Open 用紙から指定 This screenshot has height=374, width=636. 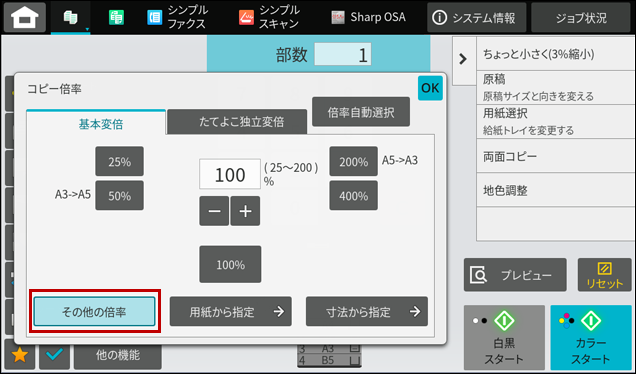click(230, 312)
